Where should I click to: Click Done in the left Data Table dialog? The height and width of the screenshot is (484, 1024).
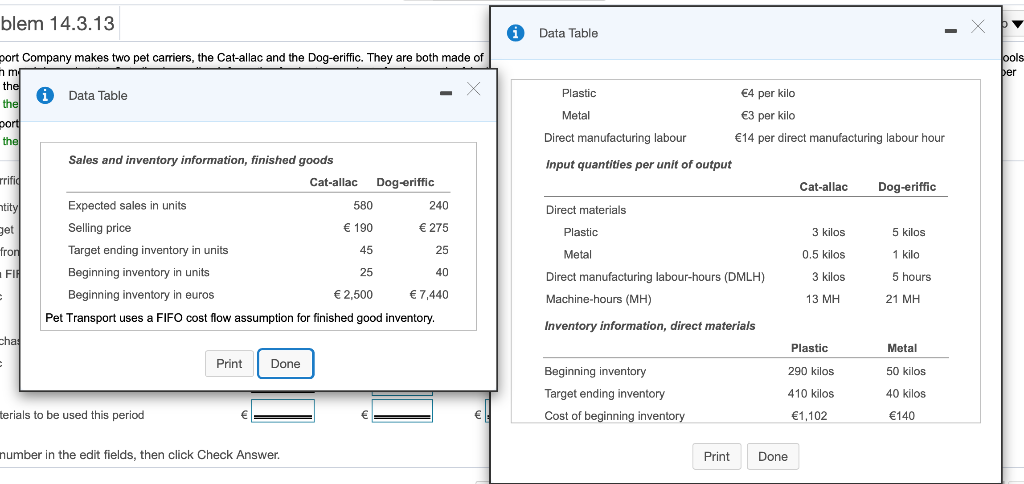coord(285,364)
